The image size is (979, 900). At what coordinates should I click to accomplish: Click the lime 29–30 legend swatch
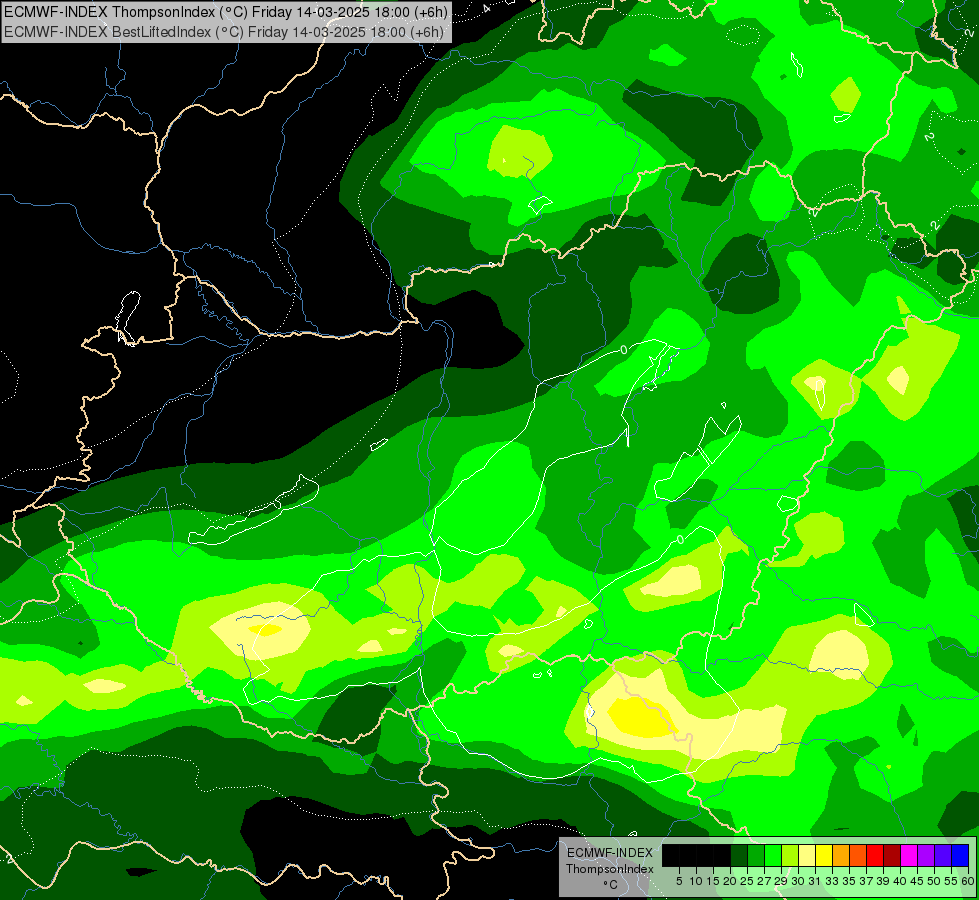(790, 855)
